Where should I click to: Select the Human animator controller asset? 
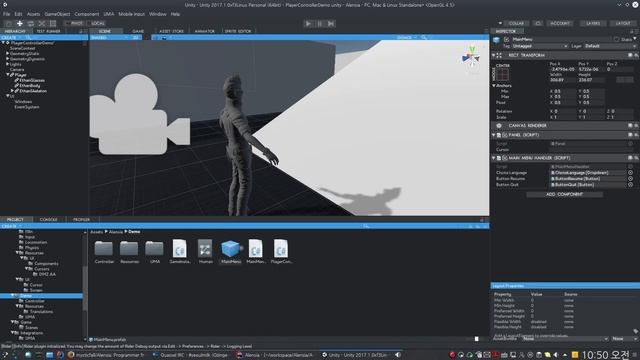(x=205, y=249)
